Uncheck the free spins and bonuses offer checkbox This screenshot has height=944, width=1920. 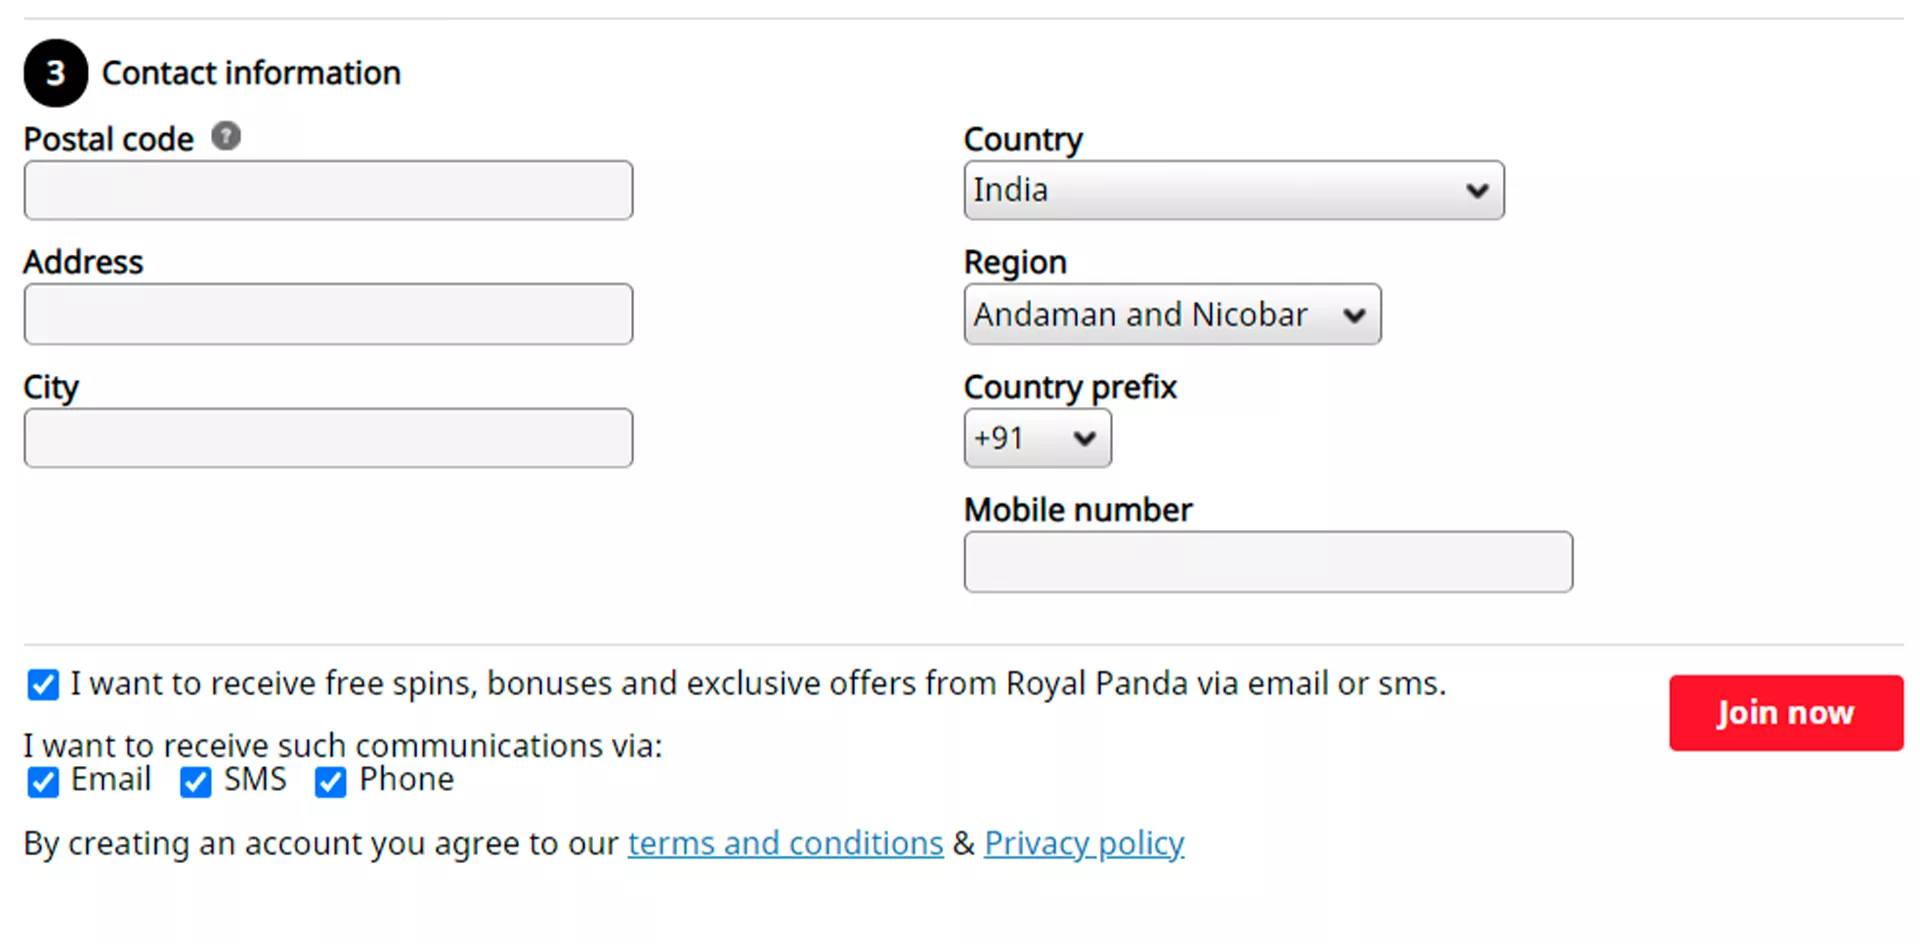point(42,684)
